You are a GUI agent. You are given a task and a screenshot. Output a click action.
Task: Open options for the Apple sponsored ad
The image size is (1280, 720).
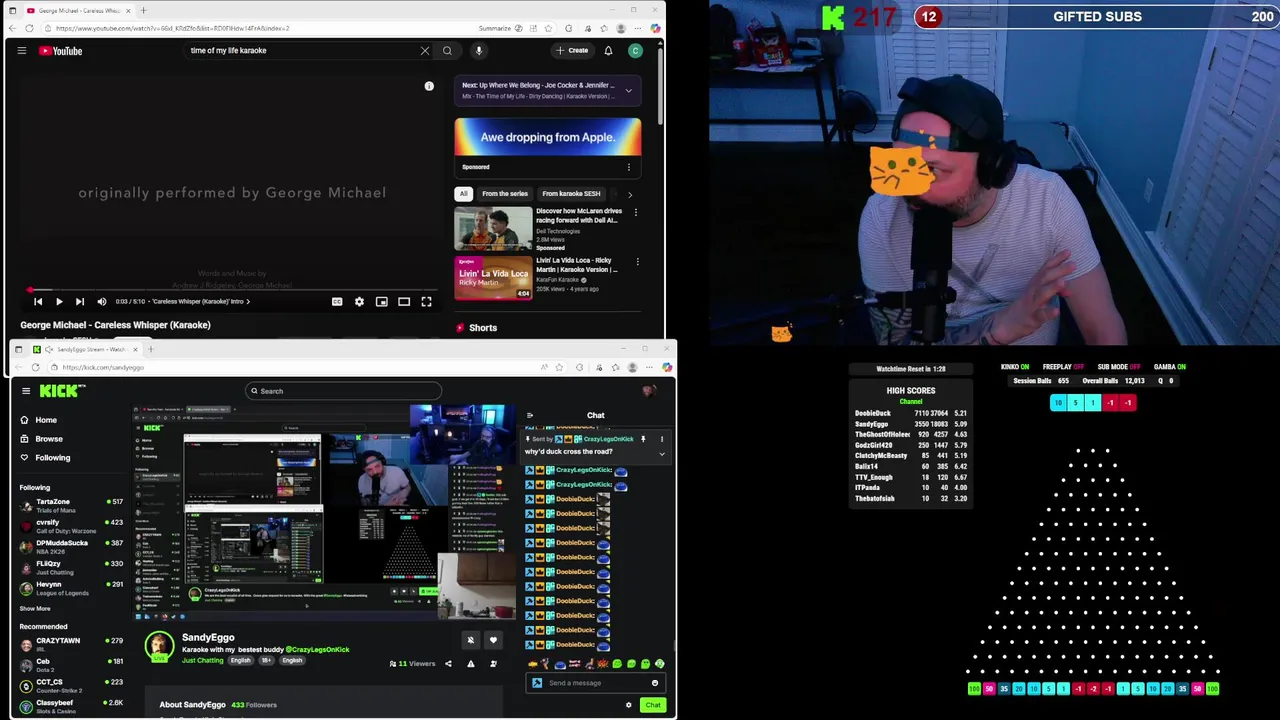628,167
